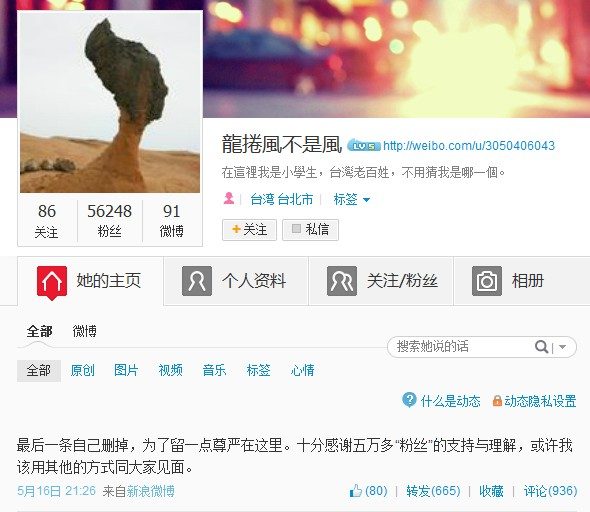This screenshot has height=512, width=590.
Task: Open the 个人资料 person icon
Action: [x=197, y=281]
